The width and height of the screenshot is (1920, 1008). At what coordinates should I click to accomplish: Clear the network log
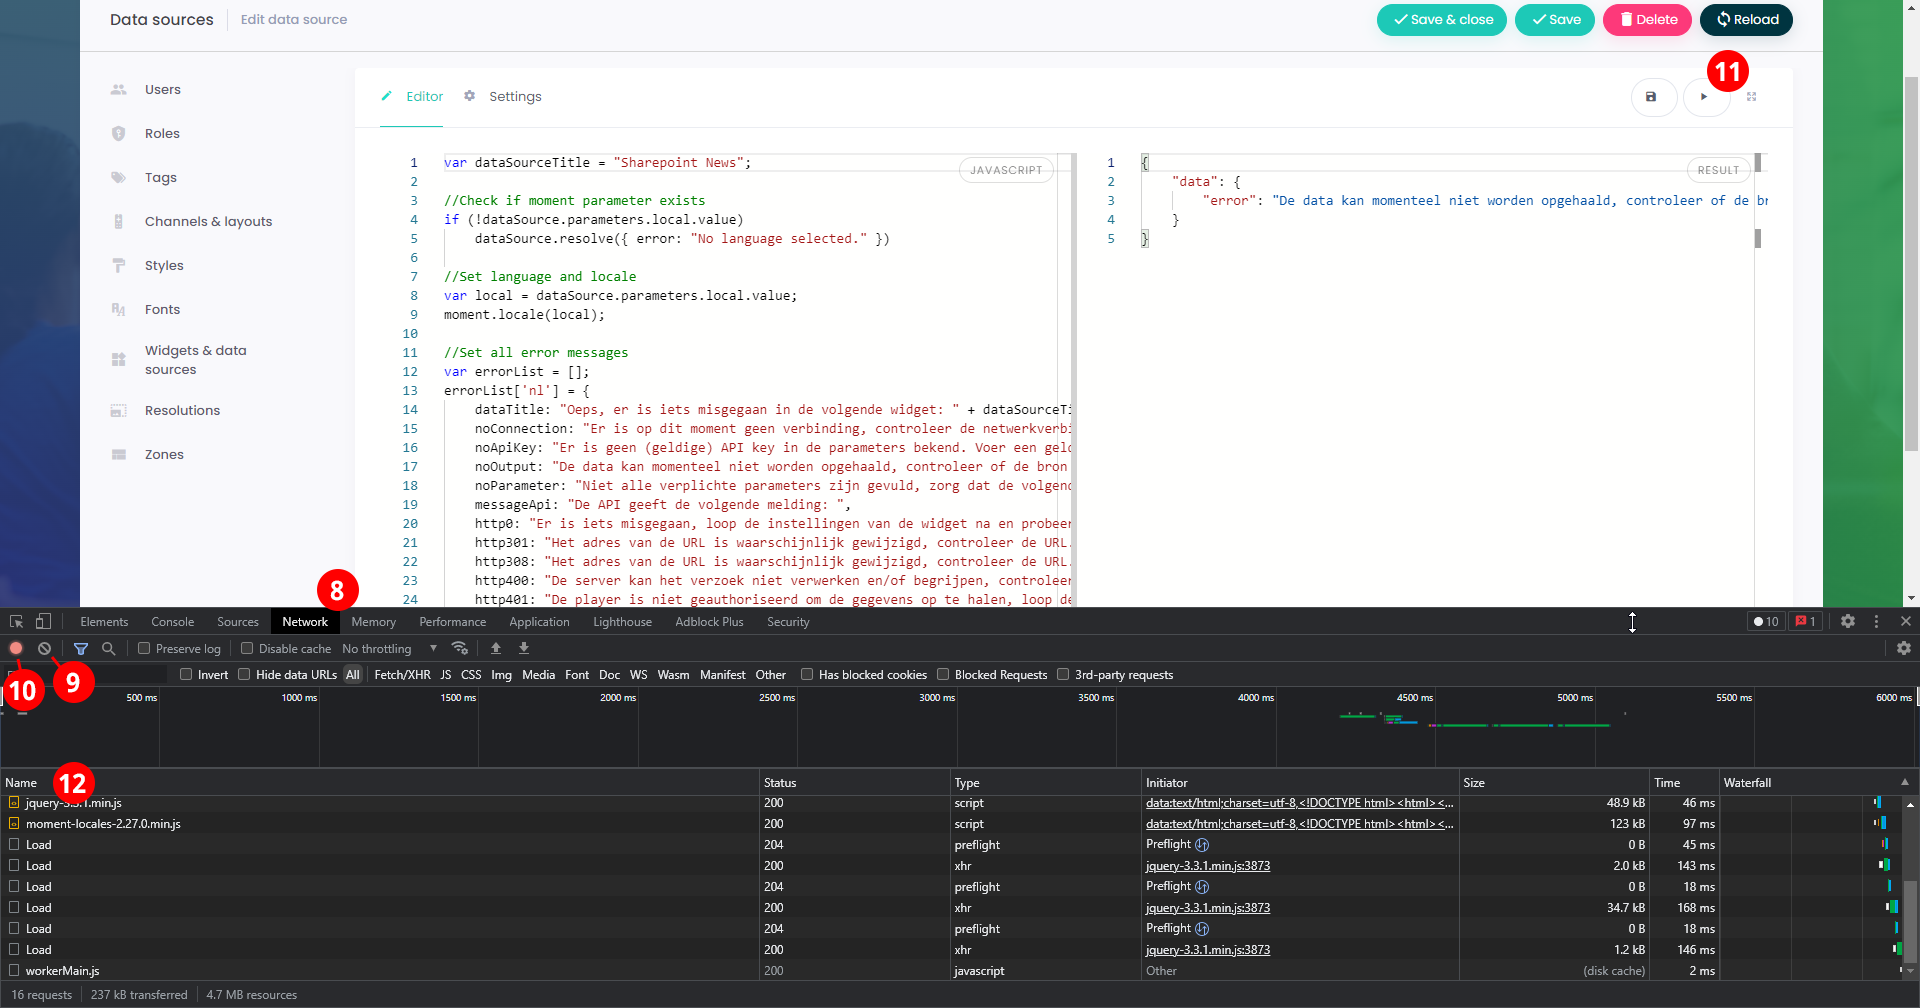[45, 649]
